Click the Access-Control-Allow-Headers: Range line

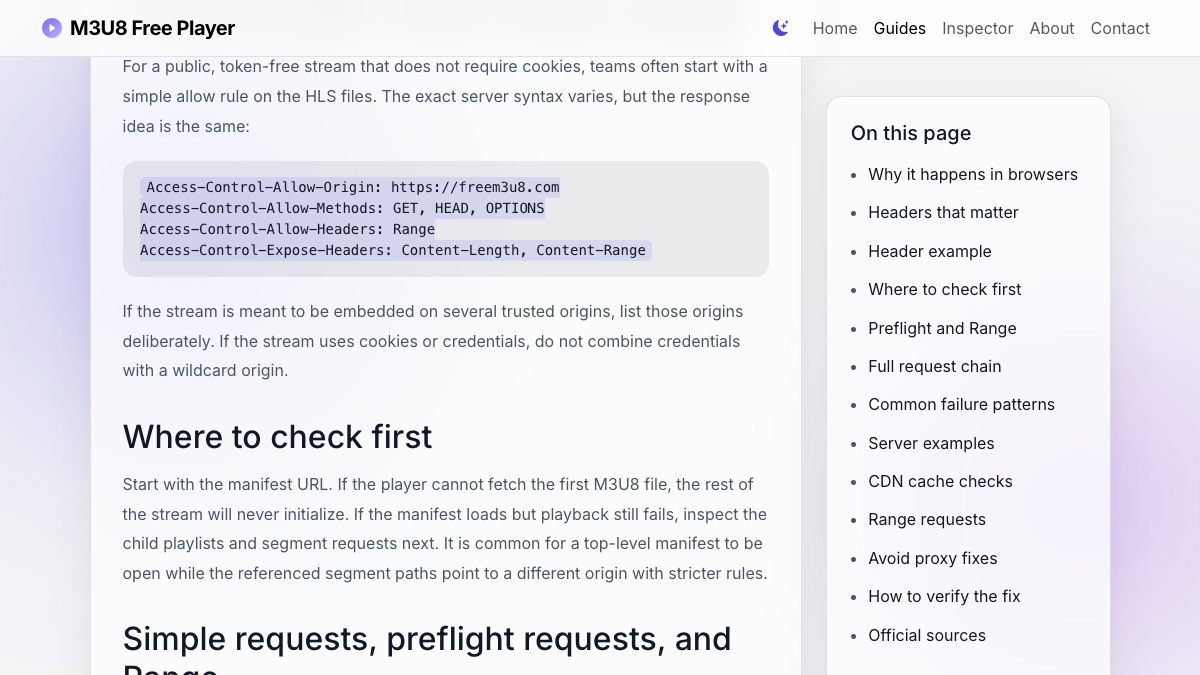pos(287,229)
